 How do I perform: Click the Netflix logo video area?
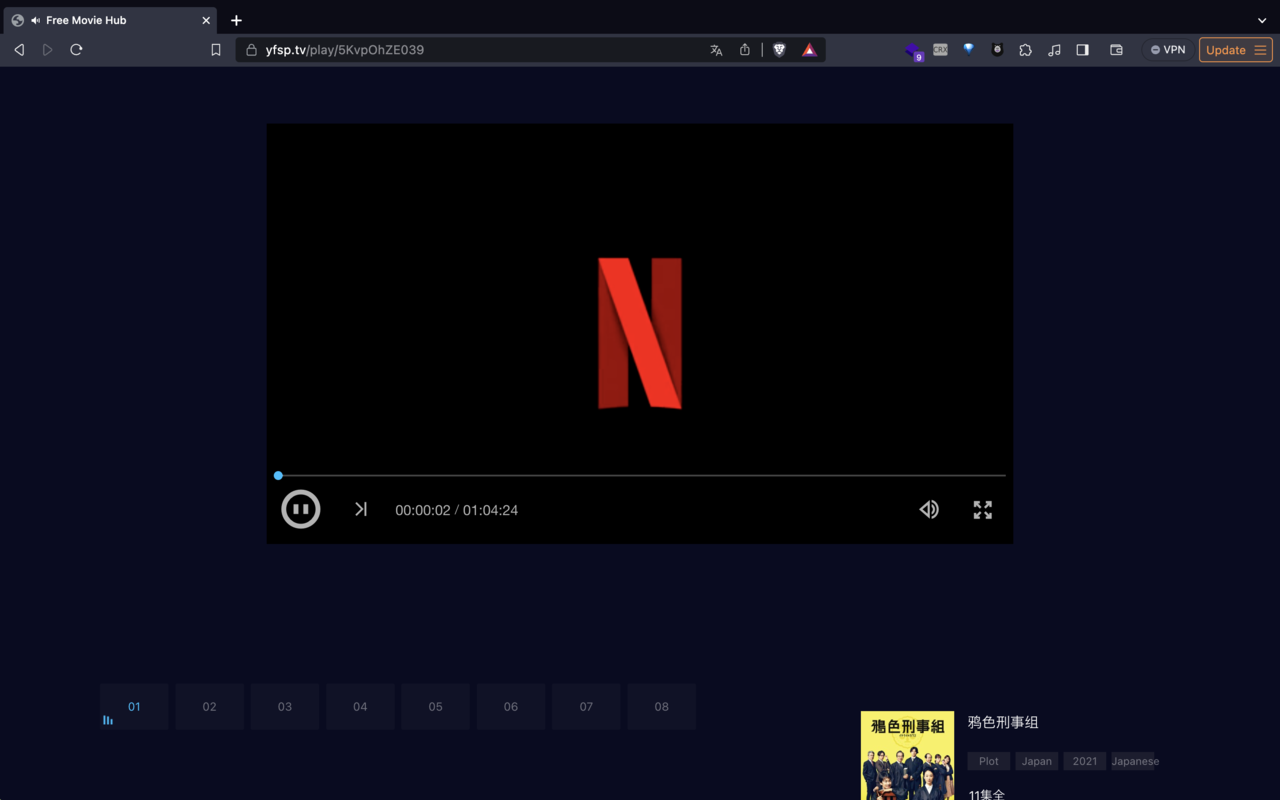[640, 333]
